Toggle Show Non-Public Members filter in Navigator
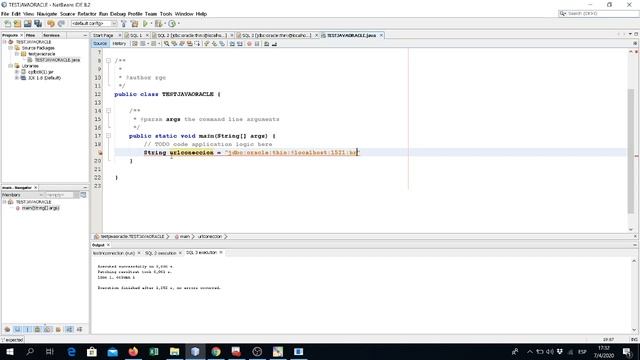 click(x=38, y=329)
